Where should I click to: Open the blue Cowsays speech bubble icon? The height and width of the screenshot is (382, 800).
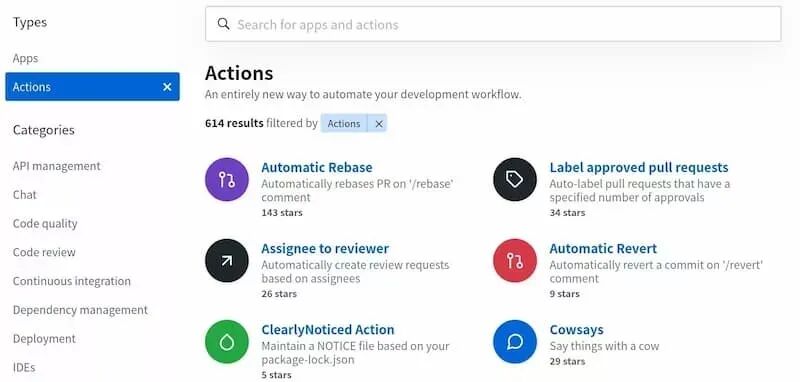click(515, 342)
